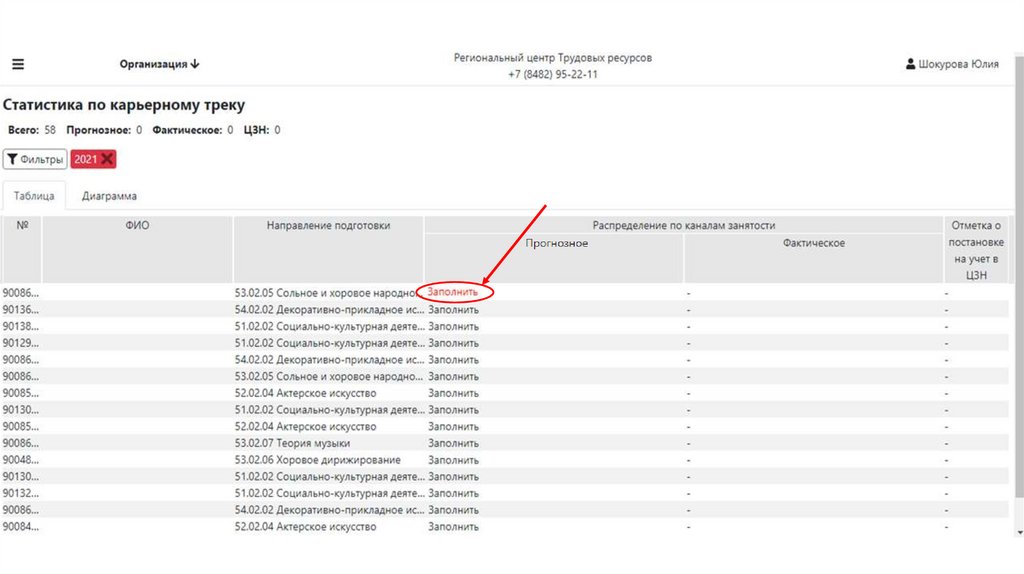Image resolution: width=1024 pixels, height=574 pixels.
Task: Click Заполнить in the 90136 row
Action: (x=453, y=310)
